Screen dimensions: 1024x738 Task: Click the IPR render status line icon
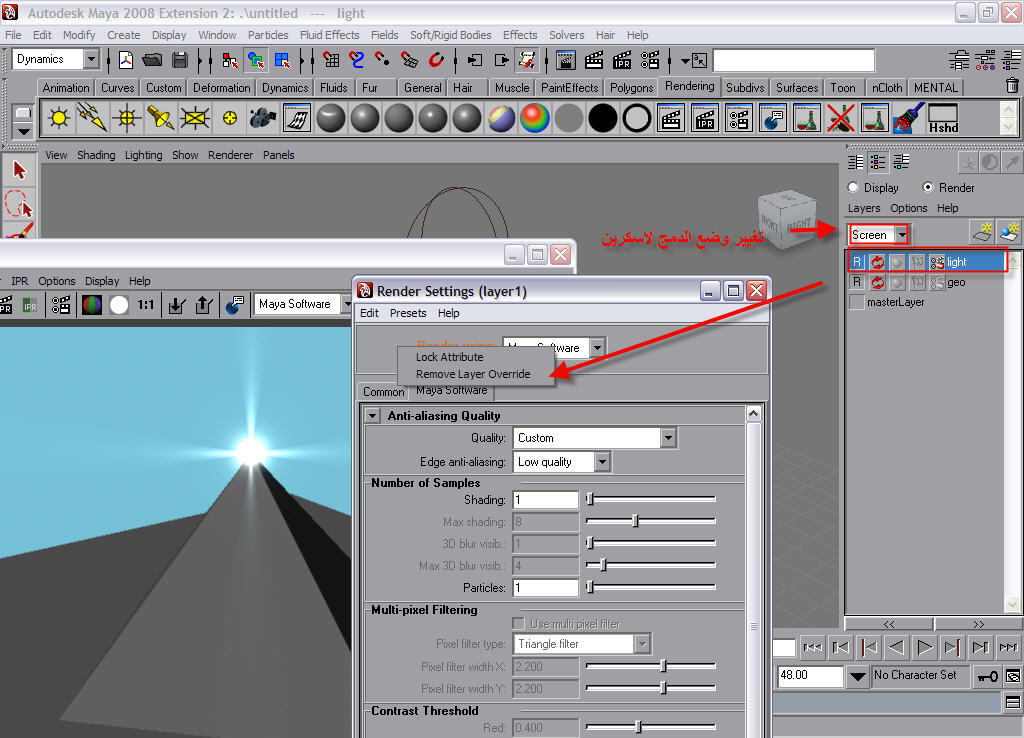[622, 60]
